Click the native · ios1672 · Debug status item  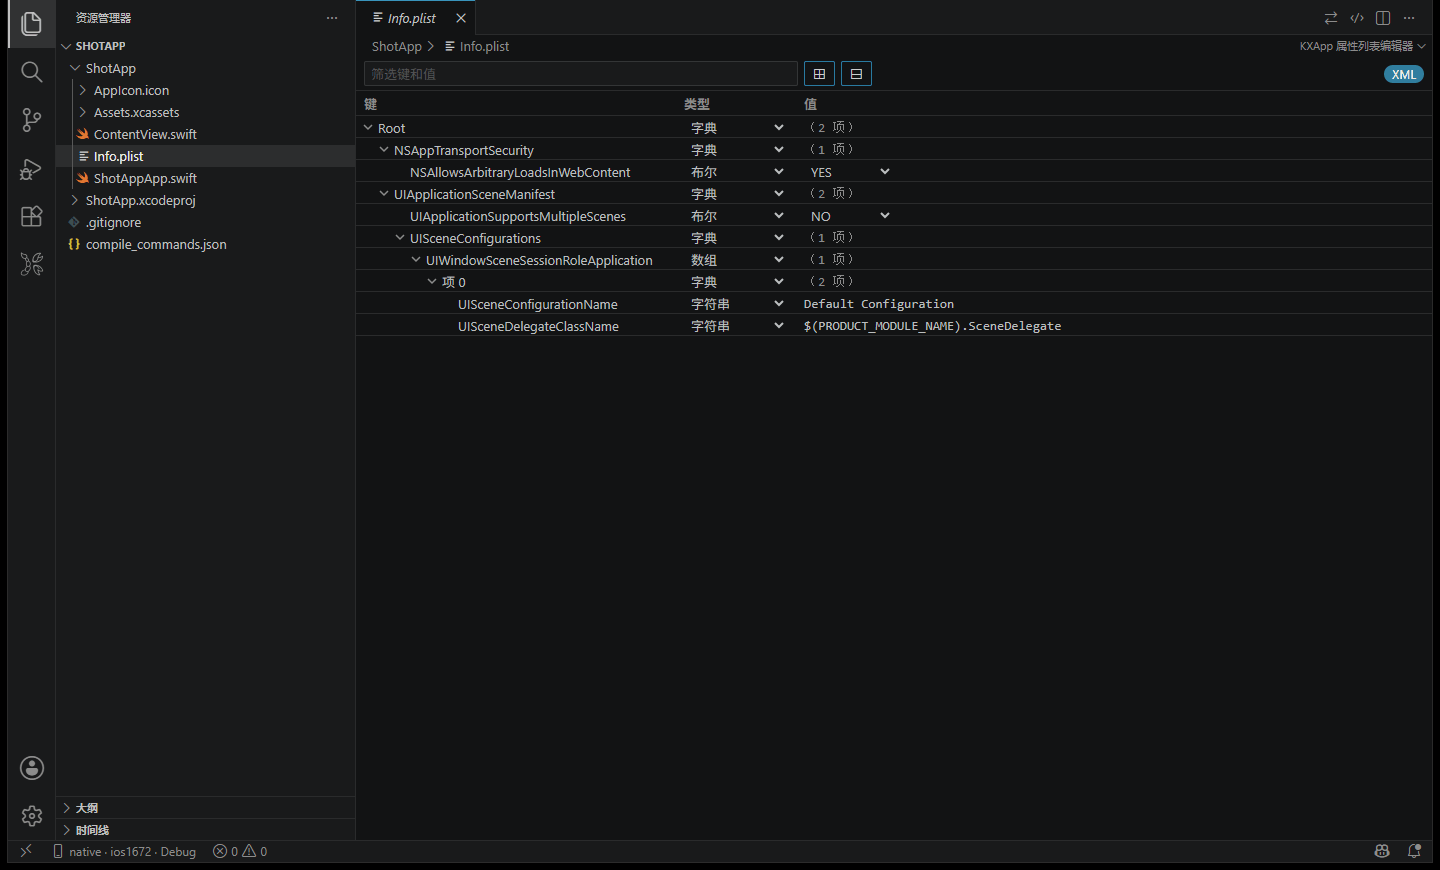[124, 852]
